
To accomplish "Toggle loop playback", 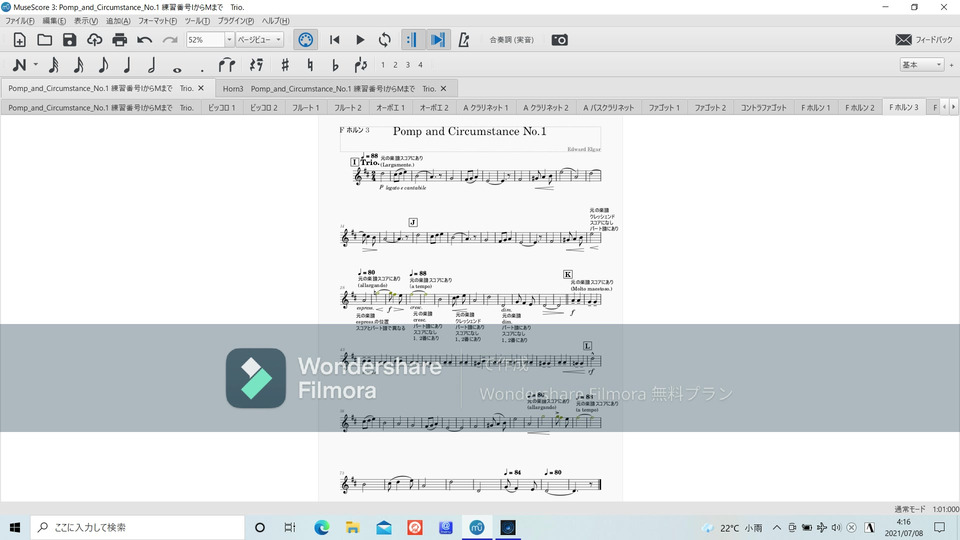I will 384,40.
